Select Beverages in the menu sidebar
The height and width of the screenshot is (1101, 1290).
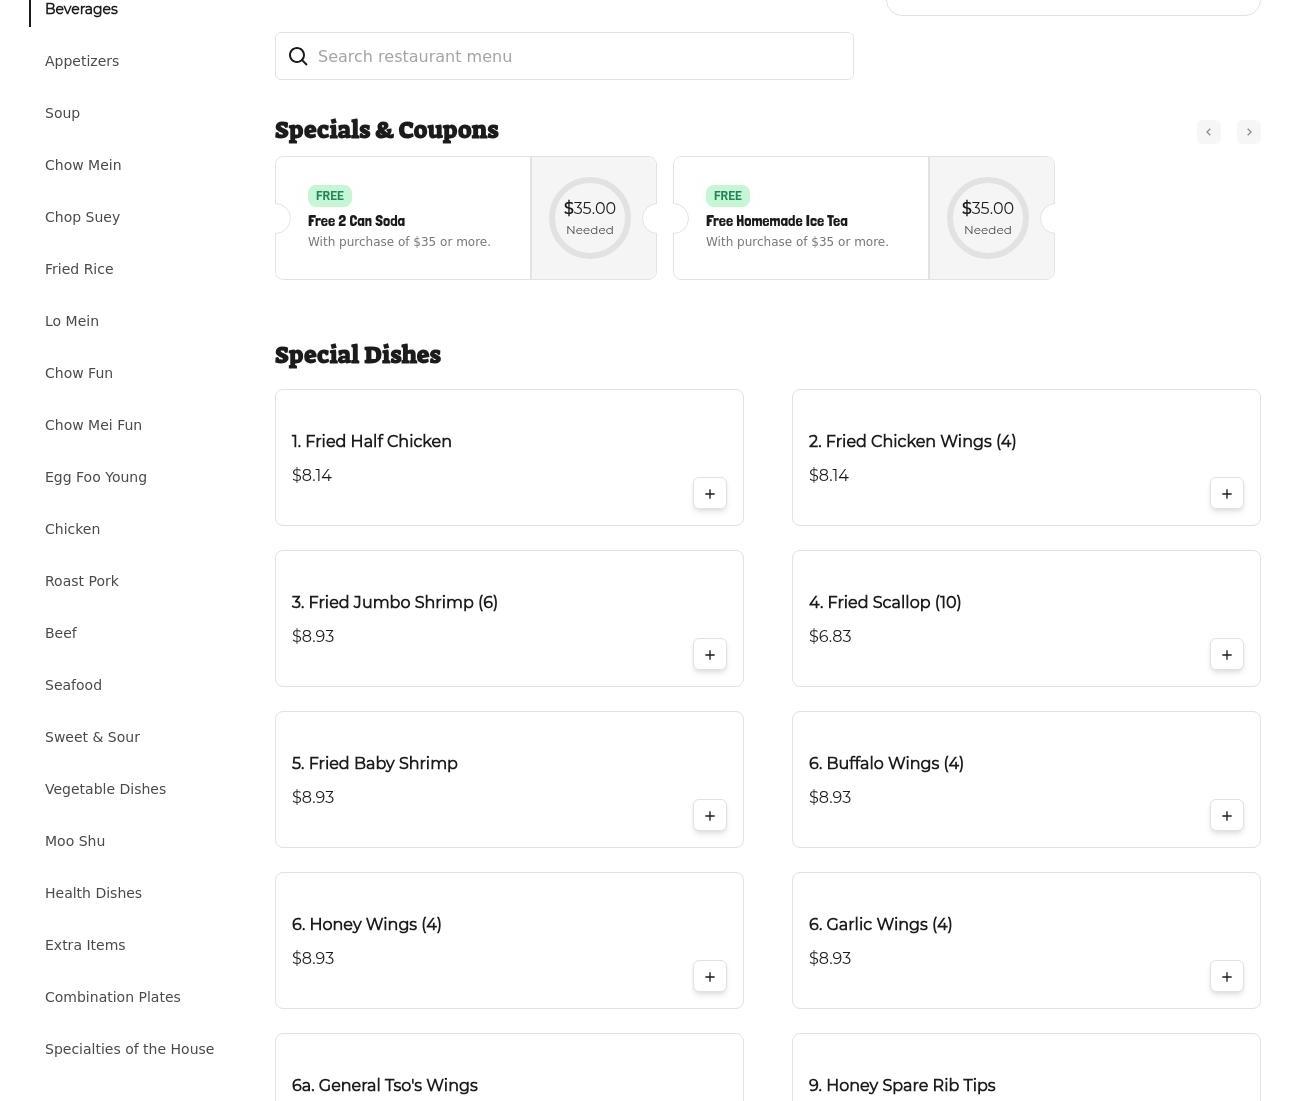tap(81, 9)
